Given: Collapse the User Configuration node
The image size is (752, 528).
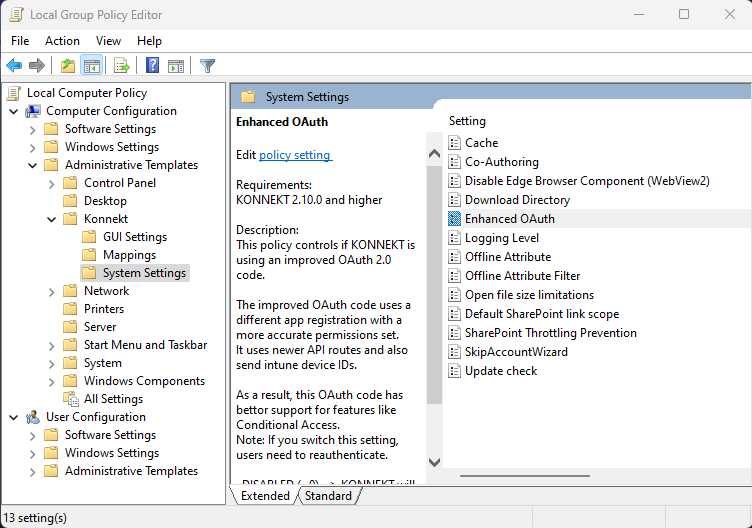Looking at the screenshot, I should pyautogui.click(x=14, y=417).
